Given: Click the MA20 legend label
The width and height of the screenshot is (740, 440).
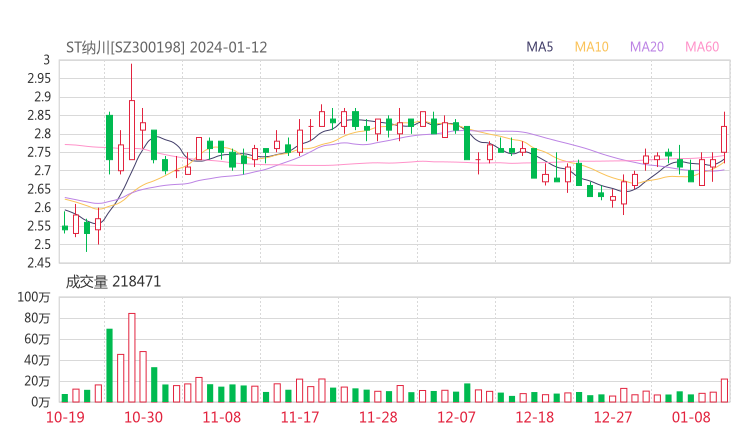Looking at the screenshot, I should 647,47.
